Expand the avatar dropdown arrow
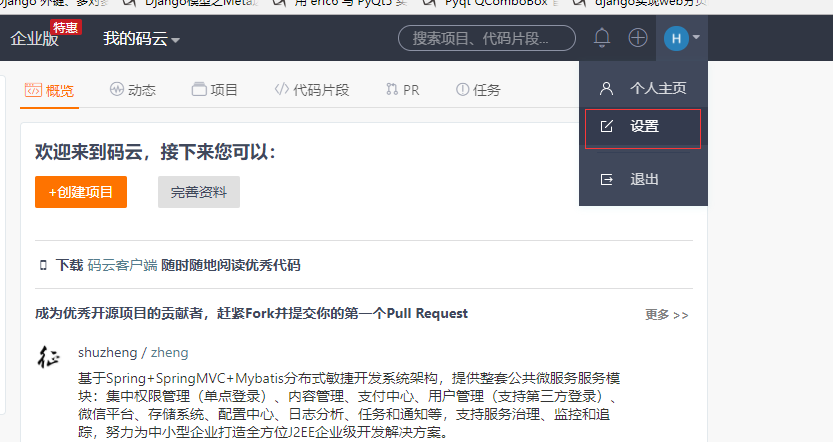Viewport: 833px width, 442px height. click(696, 38)
